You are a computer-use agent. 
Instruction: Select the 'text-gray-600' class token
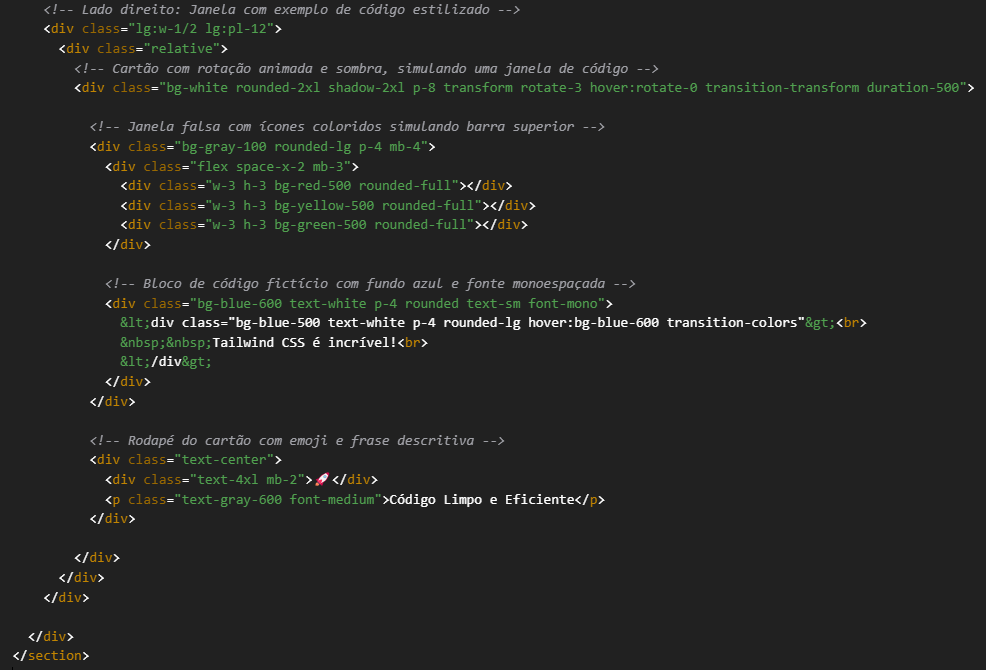pos(231,500)
